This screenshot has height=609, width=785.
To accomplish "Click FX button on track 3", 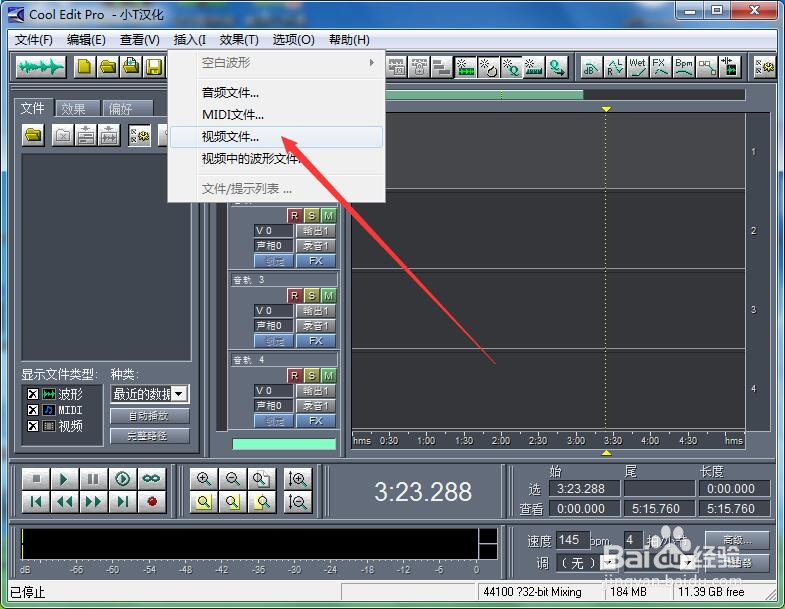I will [x=316, y=341].
